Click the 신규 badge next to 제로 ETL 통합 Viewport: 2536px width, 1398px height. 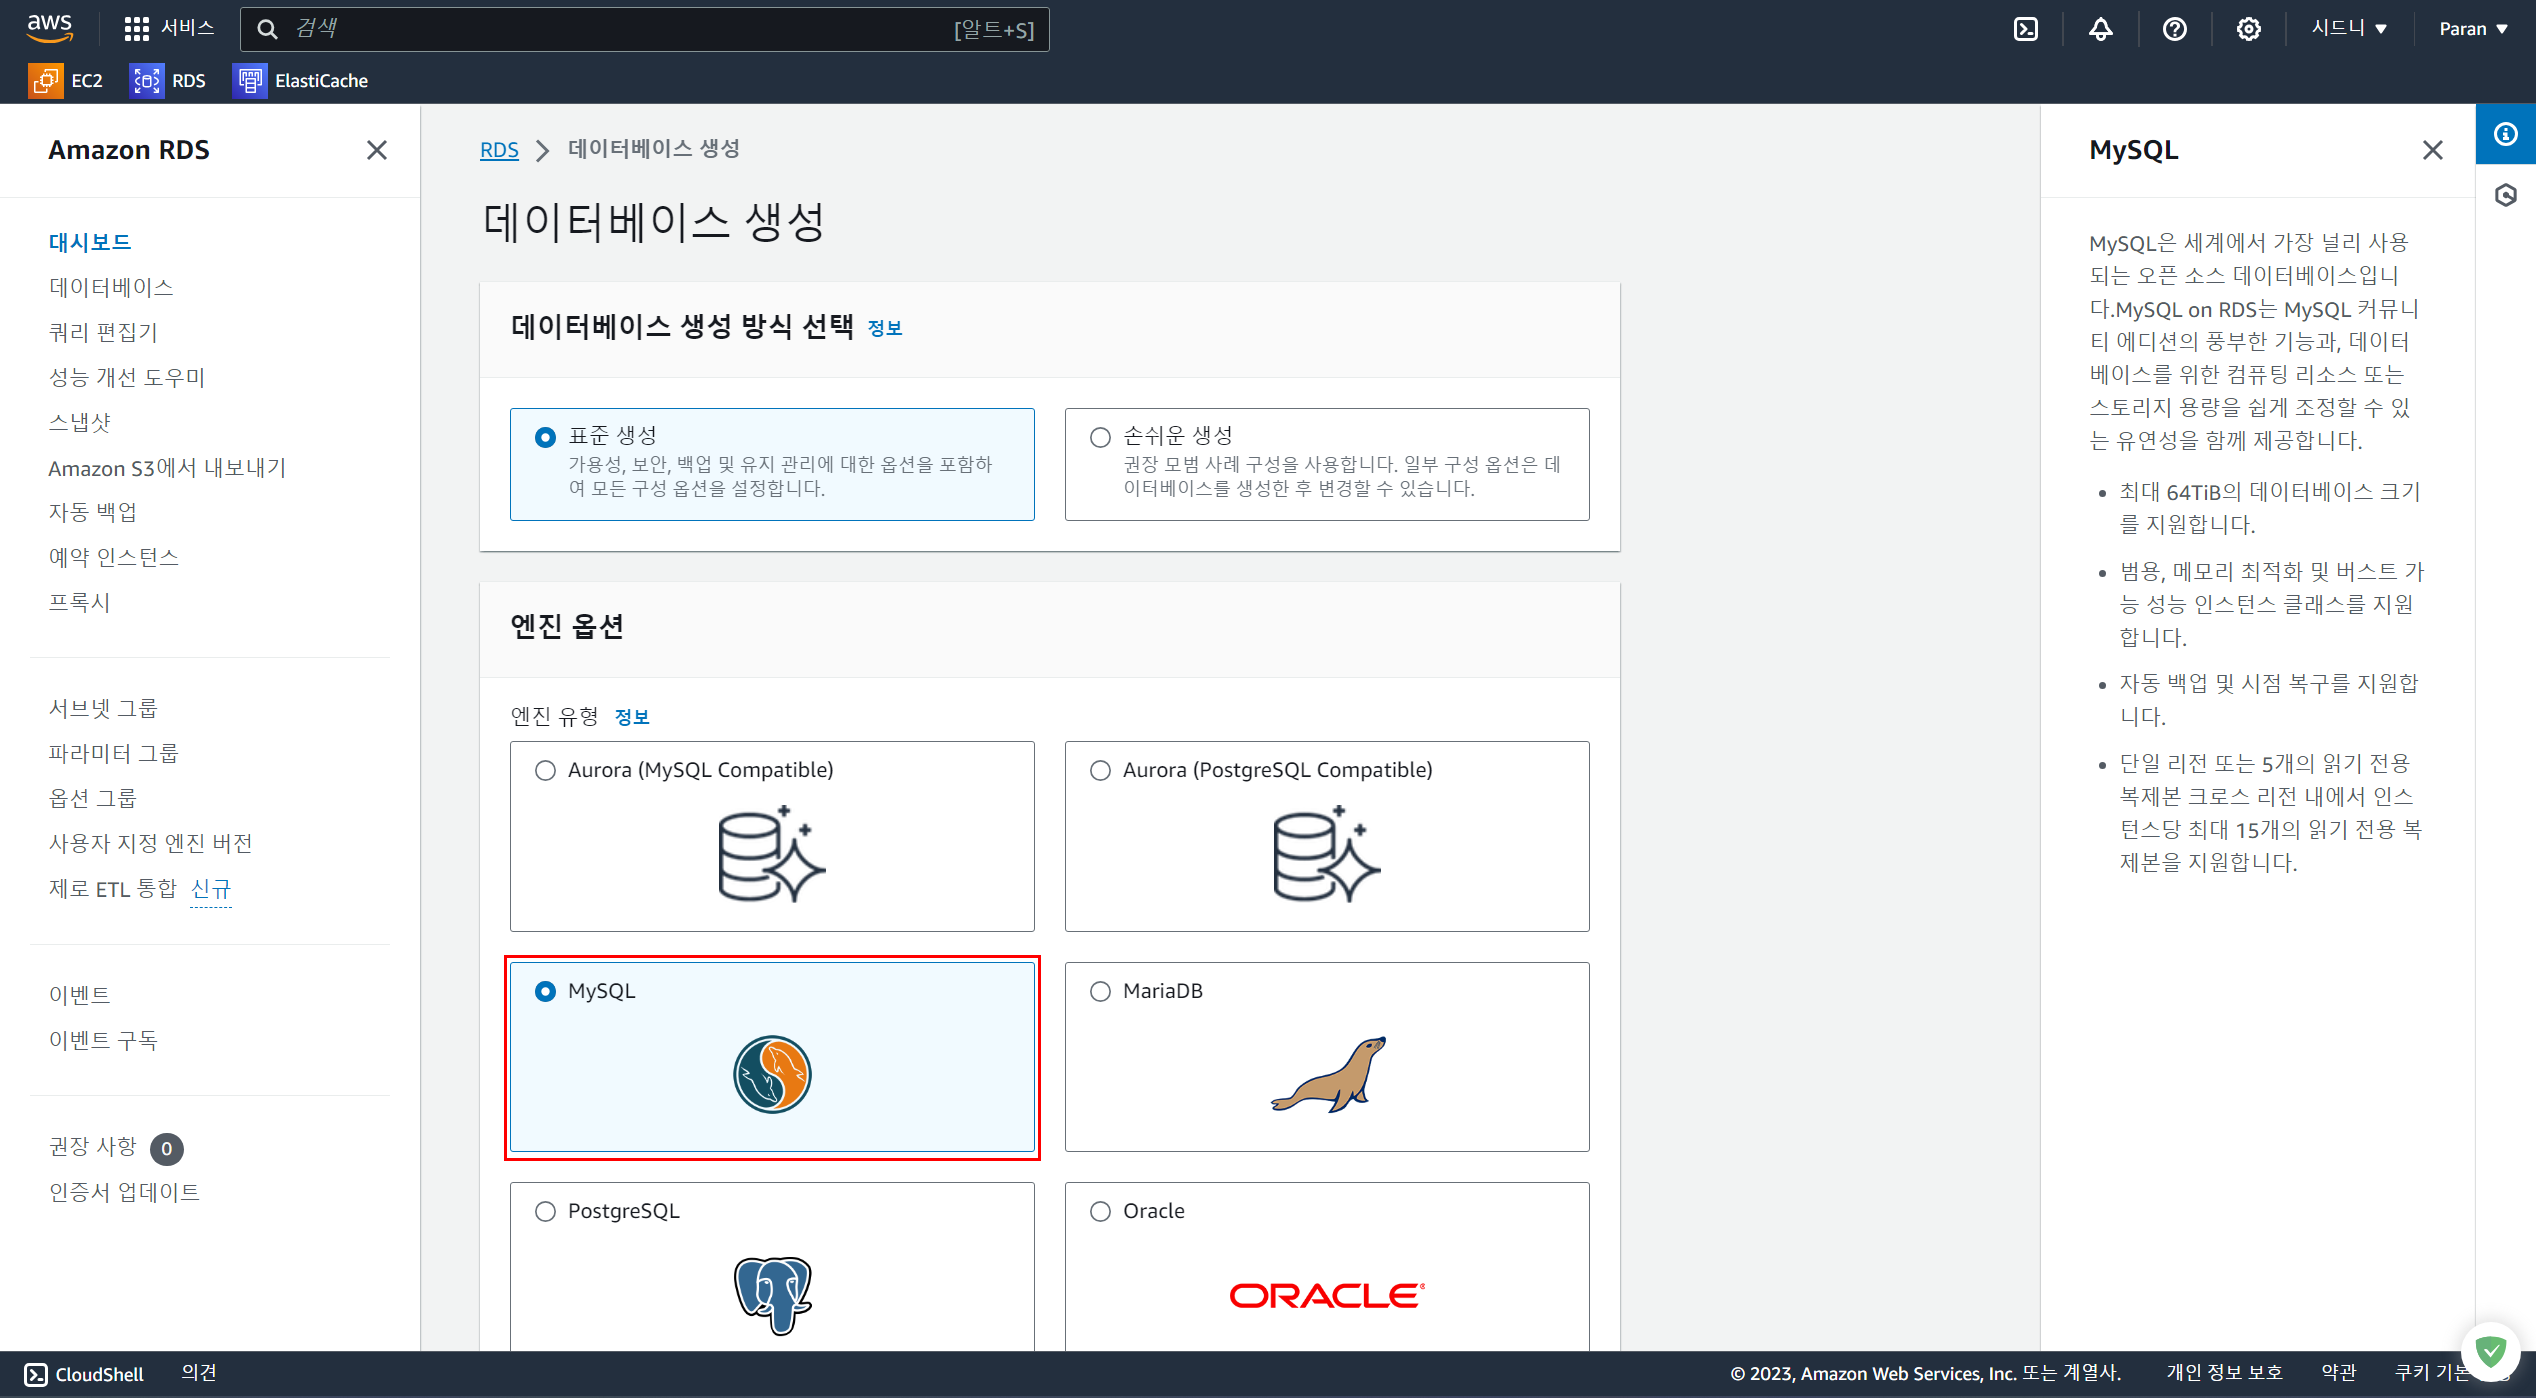[x=211, y=888]
